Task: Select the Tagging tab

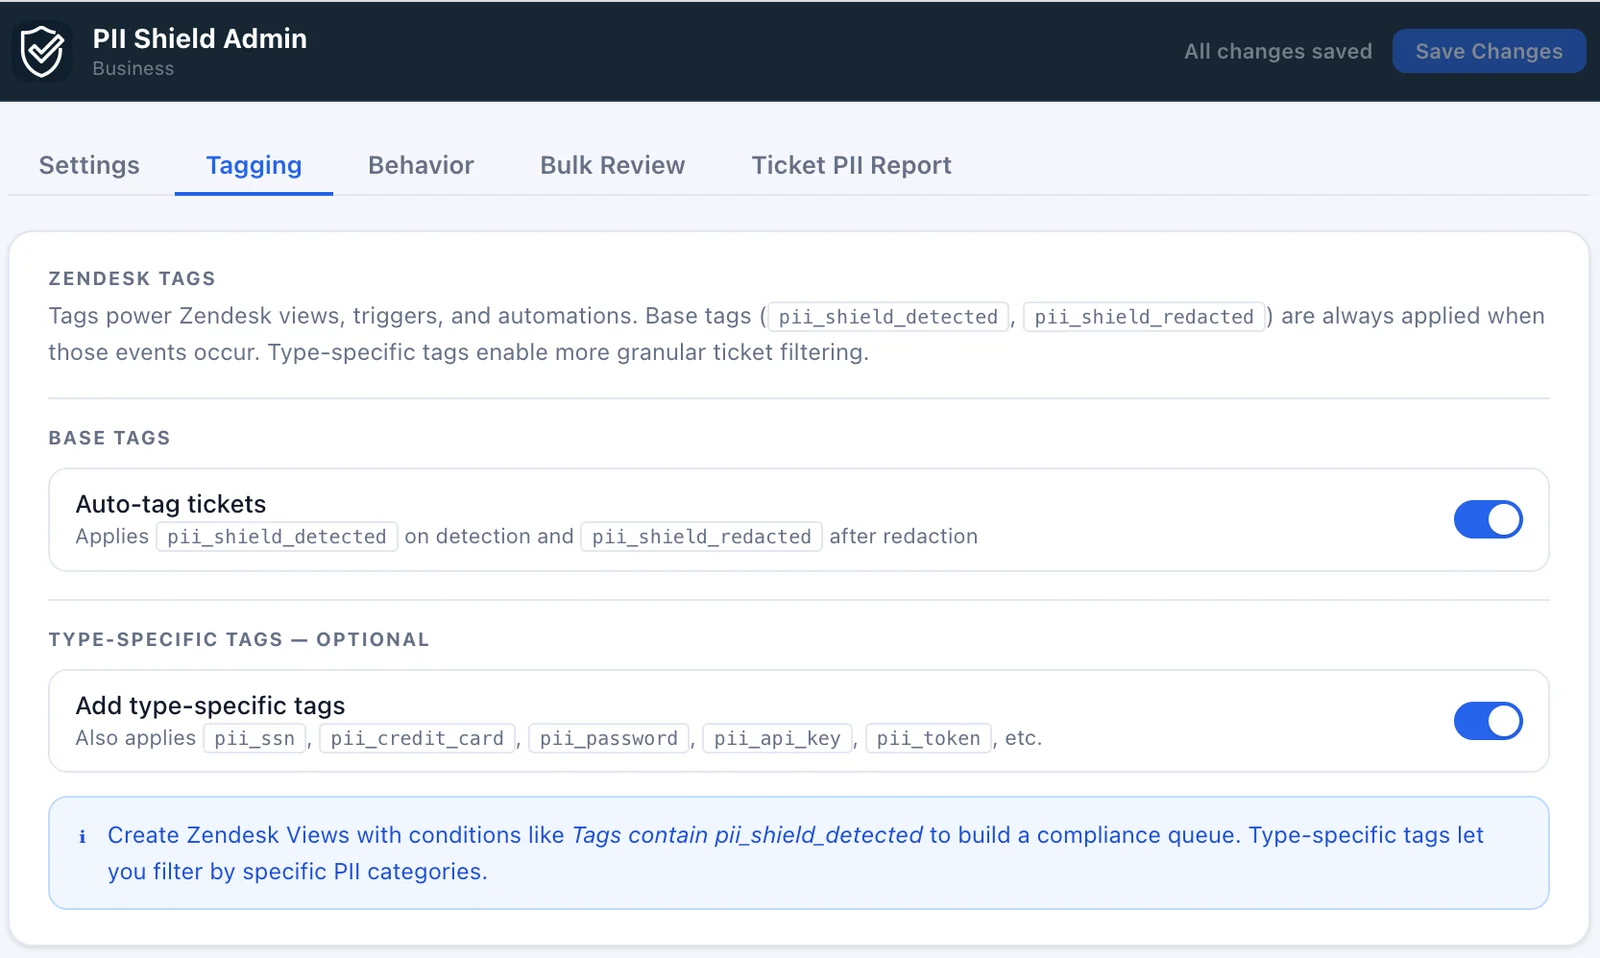Action: pos(254,165)
